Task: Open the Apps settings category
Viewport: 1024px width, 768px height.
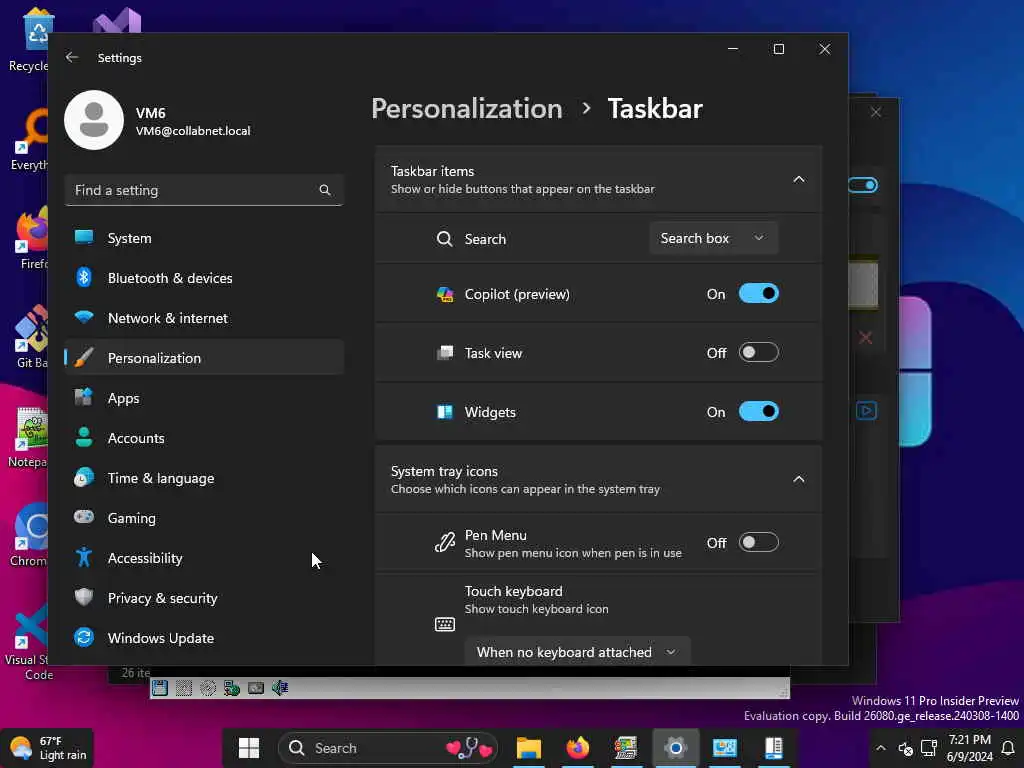Action: coord(204,398)
